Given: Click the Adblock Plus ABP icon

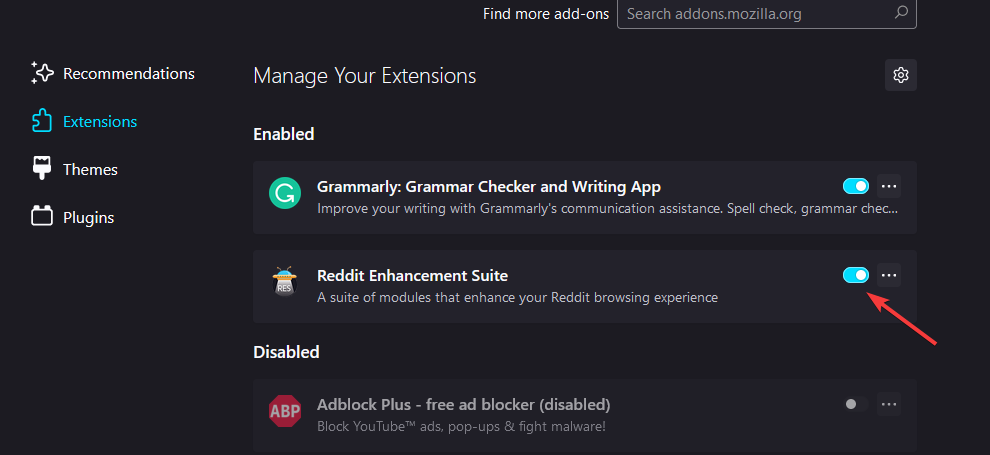Looking at the screenshot, I should coord(285,411).
